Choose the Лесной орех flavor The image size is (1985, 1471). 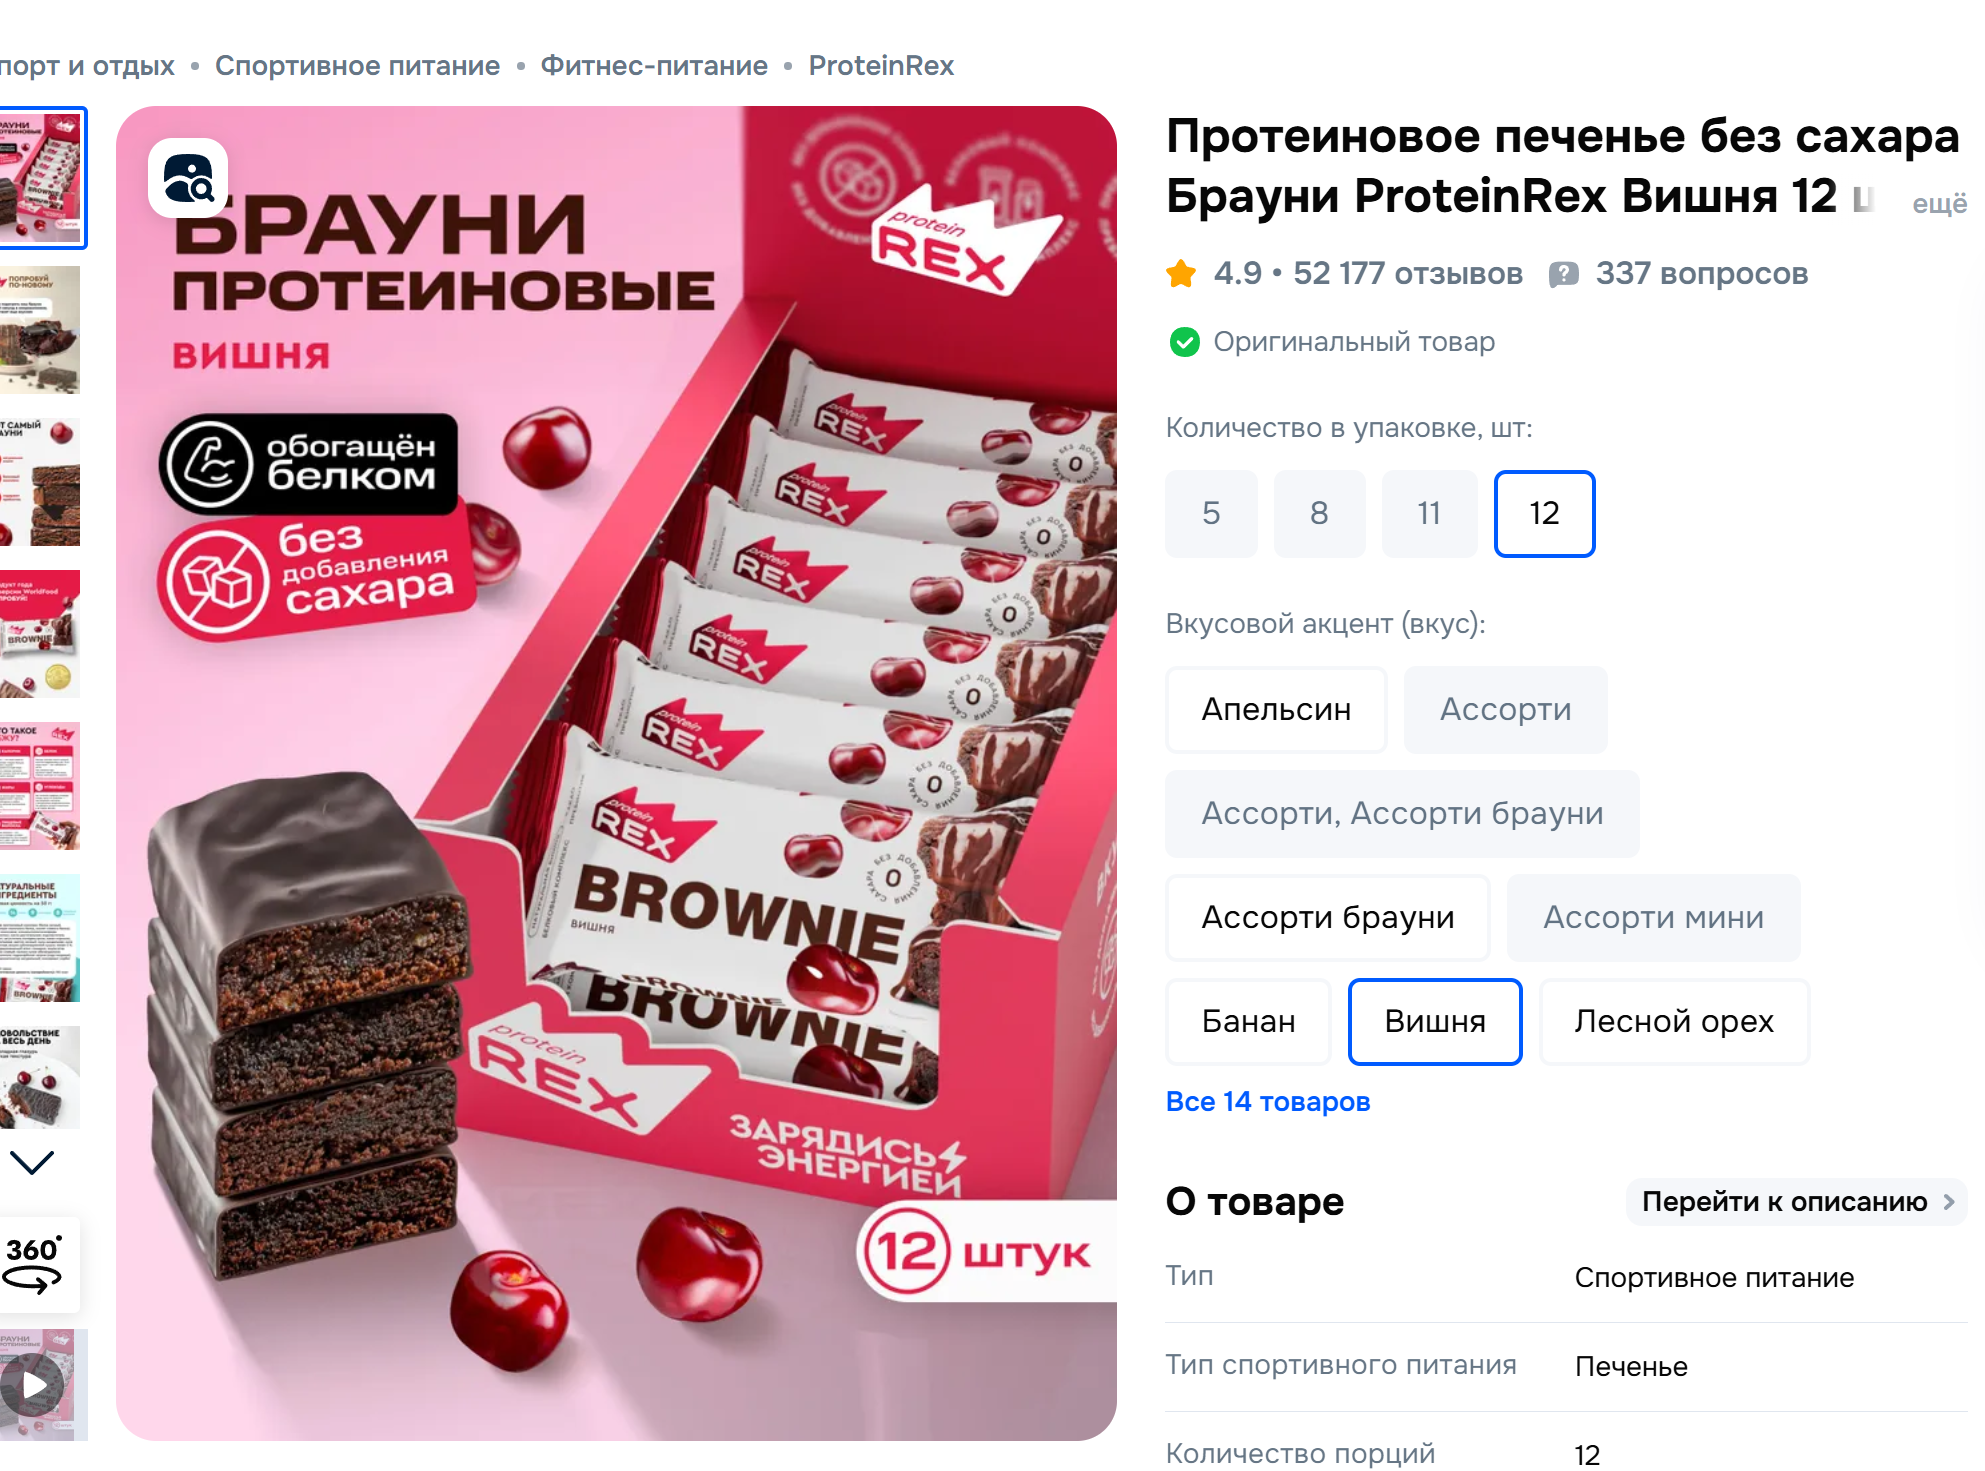[x=1674, y=1021]
